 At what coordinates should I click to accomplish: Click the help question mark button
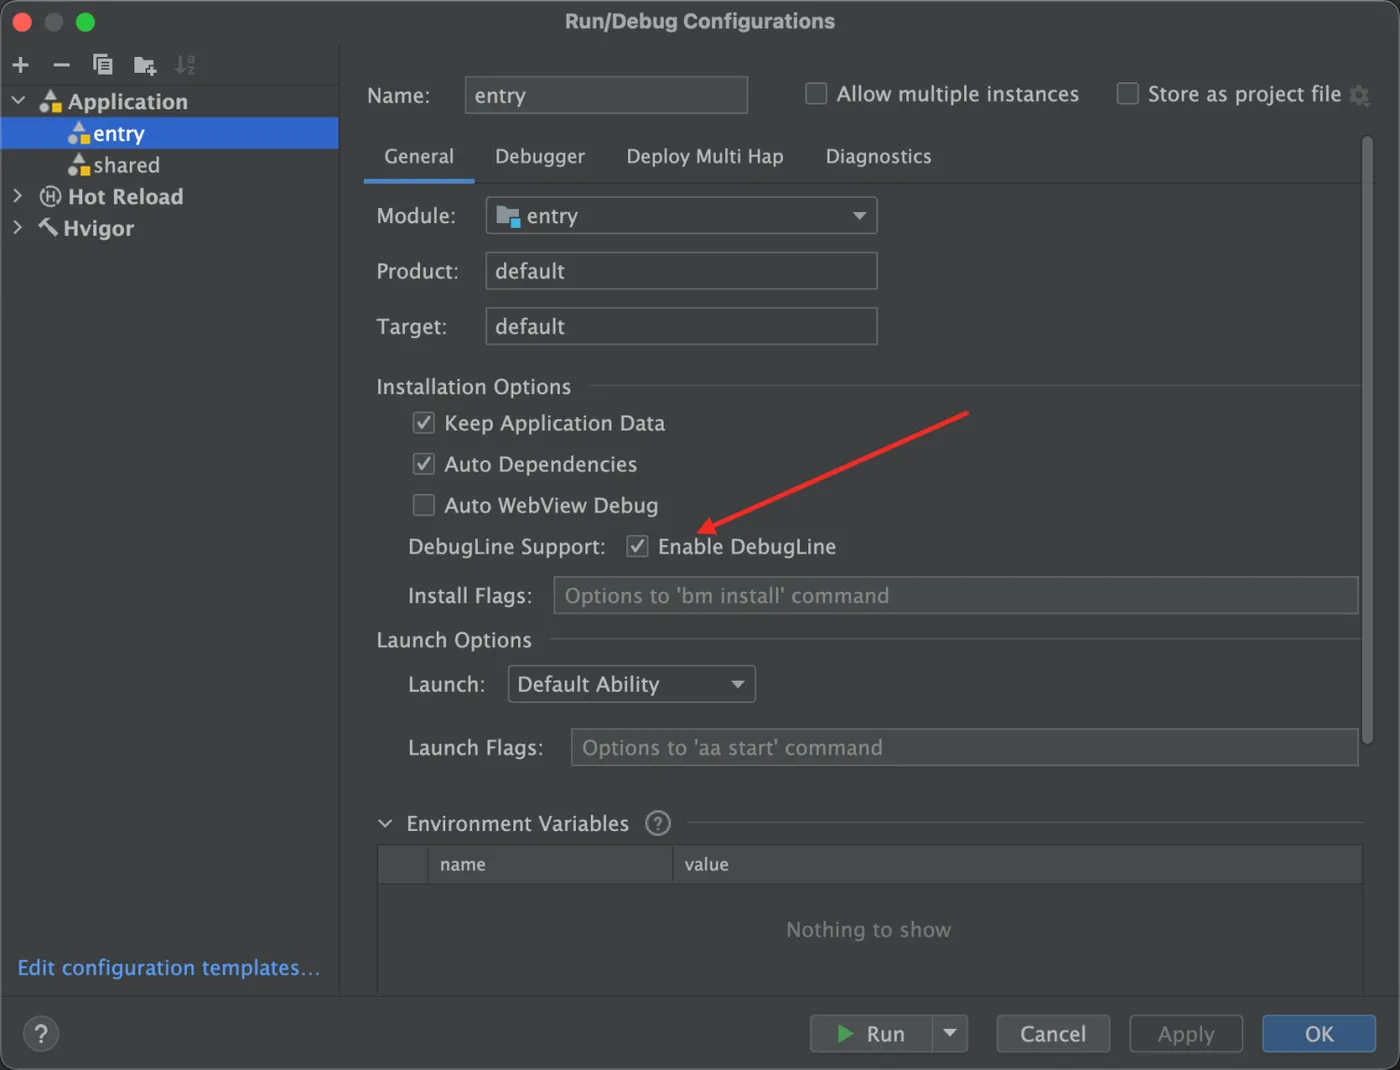tap(41, 1033)
